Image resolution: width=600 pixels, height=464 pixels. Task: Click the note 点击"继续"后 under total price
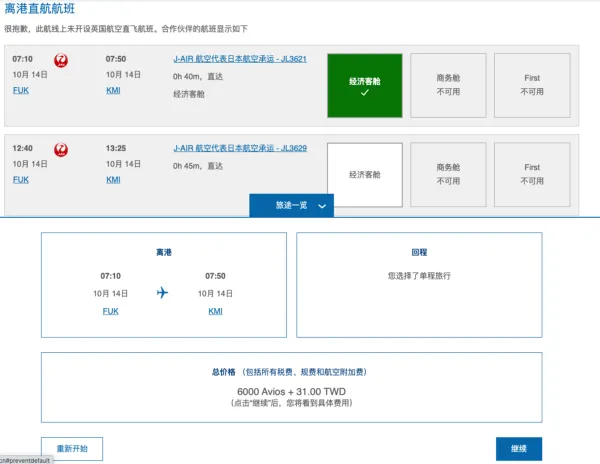[x=292, y=403]
